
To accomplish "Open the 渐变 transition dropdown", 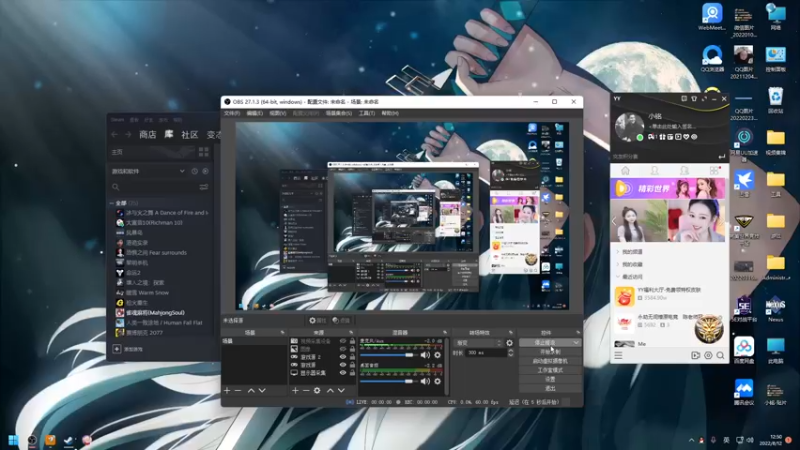I will click(478, 343).
